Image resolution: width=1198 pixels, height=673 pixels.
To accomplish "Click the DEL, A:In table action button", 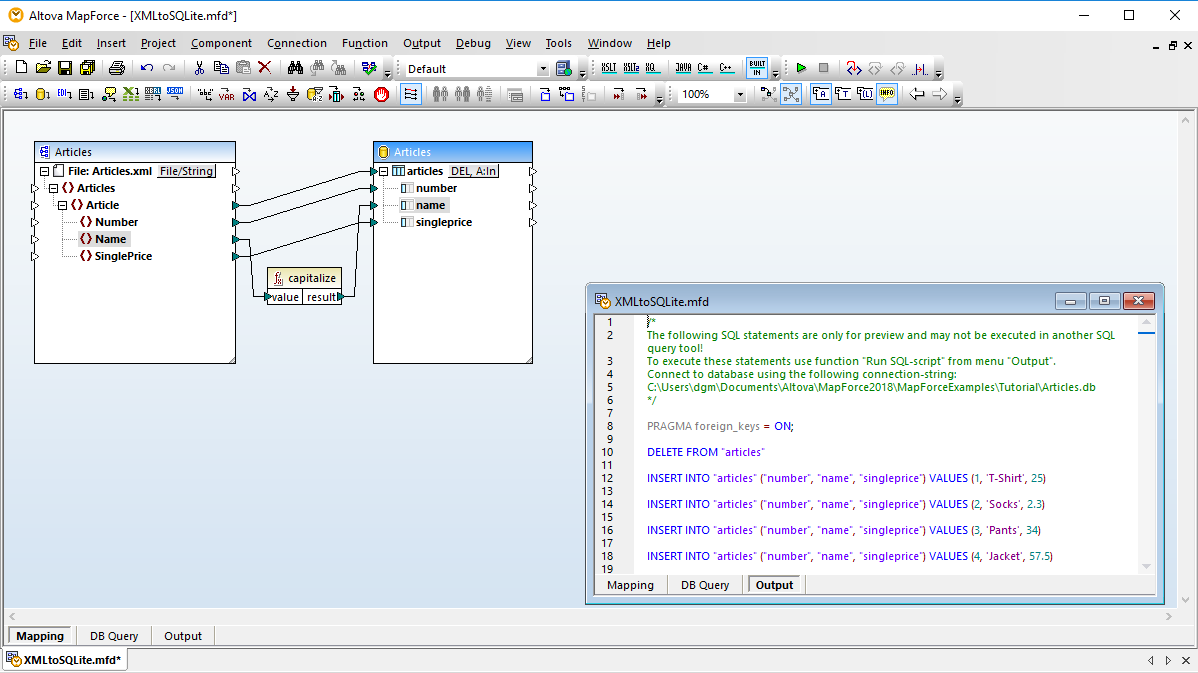I will (473, 171).
